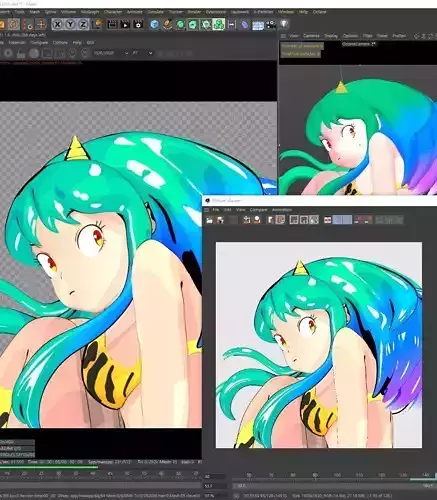Click the green Extrude generator icon

coord(193,24)
